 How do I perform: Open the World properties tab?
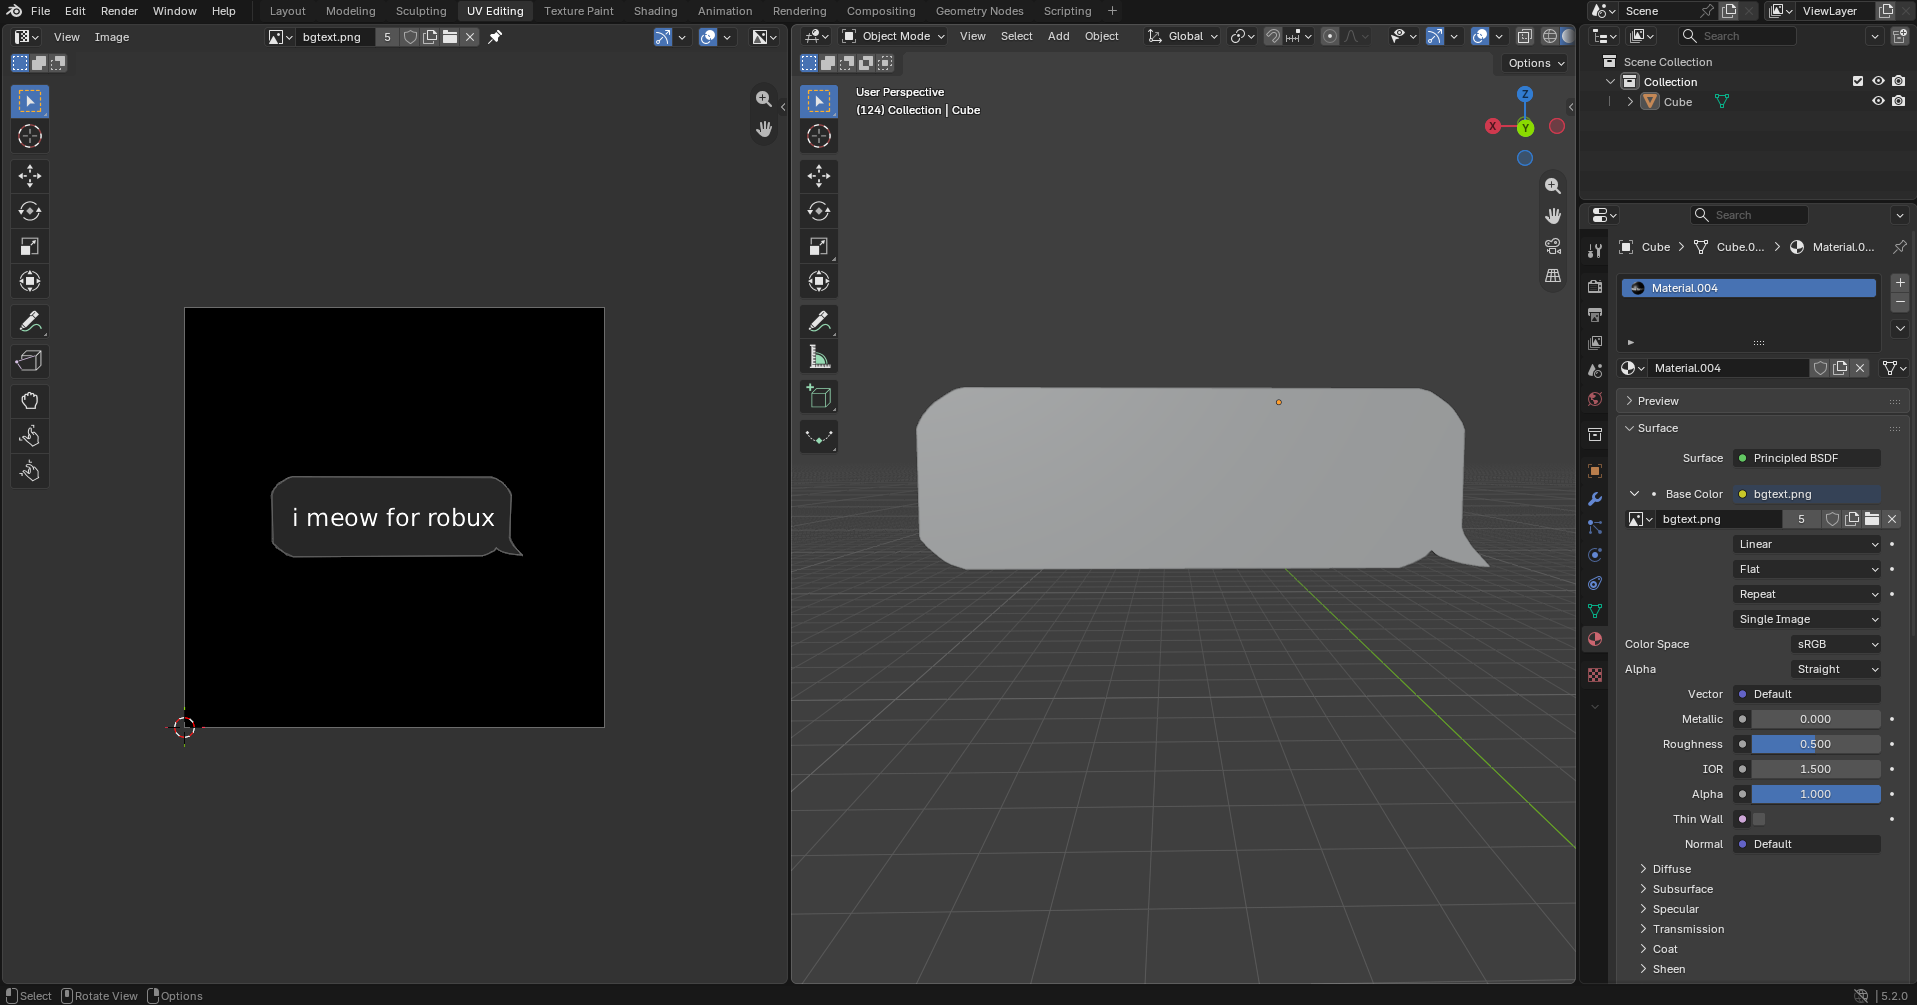coord(1595,399)
